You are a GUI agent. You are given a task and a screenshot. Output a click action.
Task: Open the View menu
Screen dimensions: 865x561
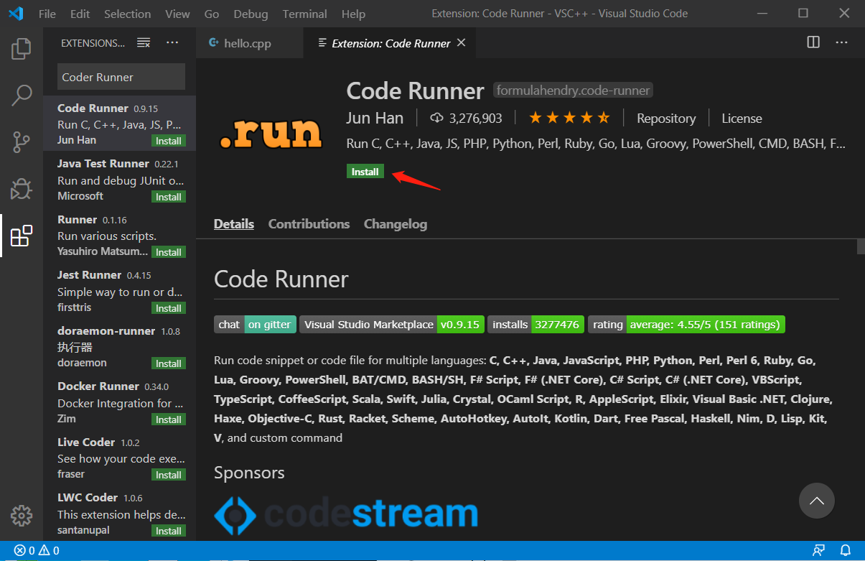[x=178, y=14]
